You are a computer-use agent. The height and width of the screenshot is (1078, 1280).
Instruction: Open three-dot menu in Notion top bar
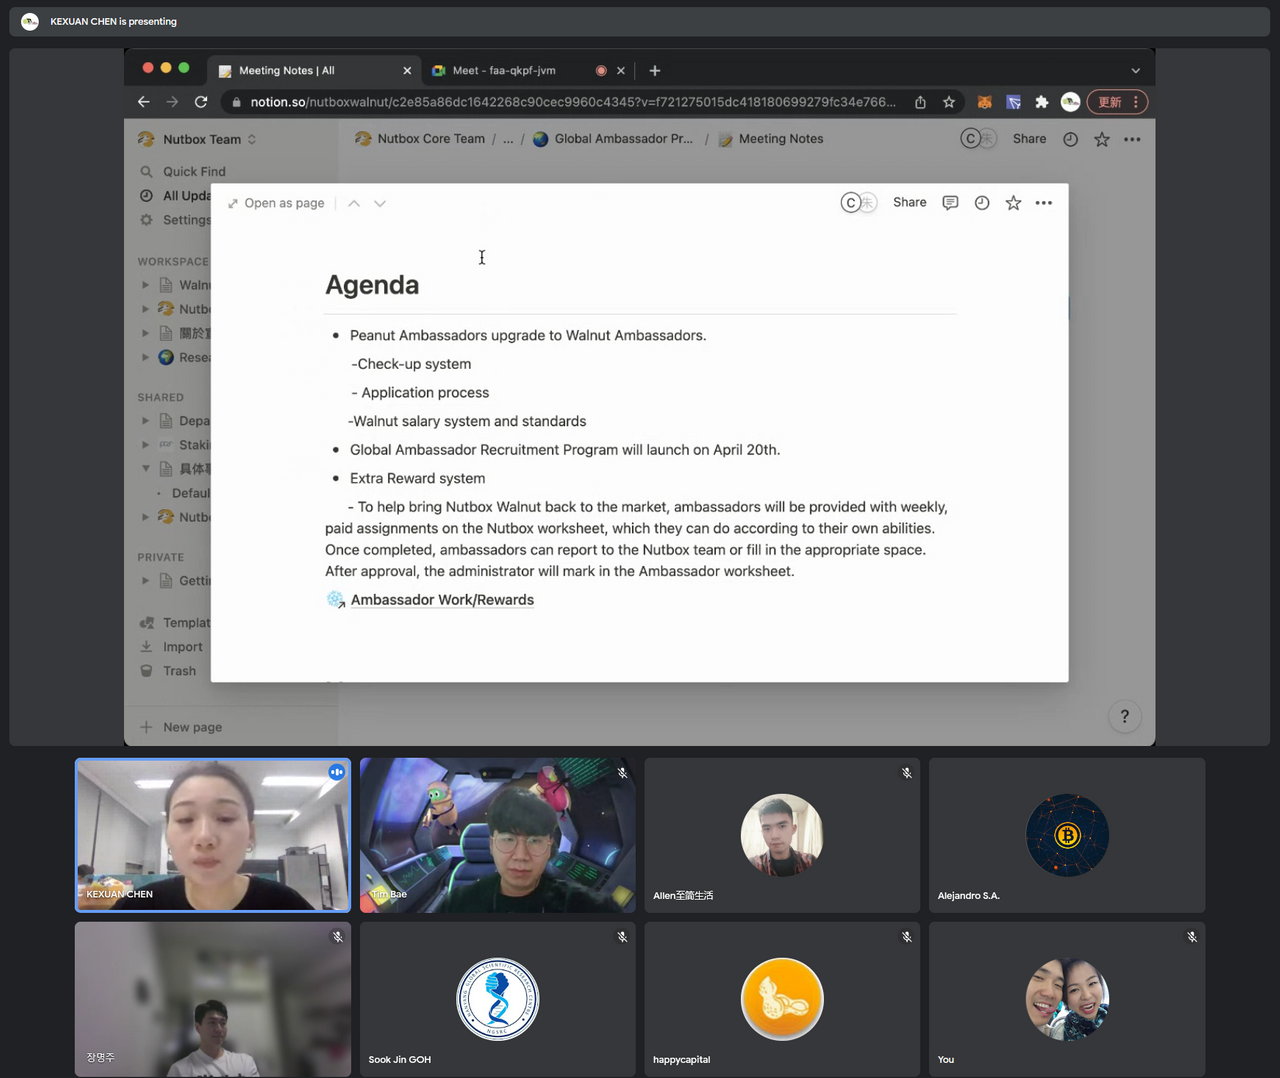(x=1132, y=139)
